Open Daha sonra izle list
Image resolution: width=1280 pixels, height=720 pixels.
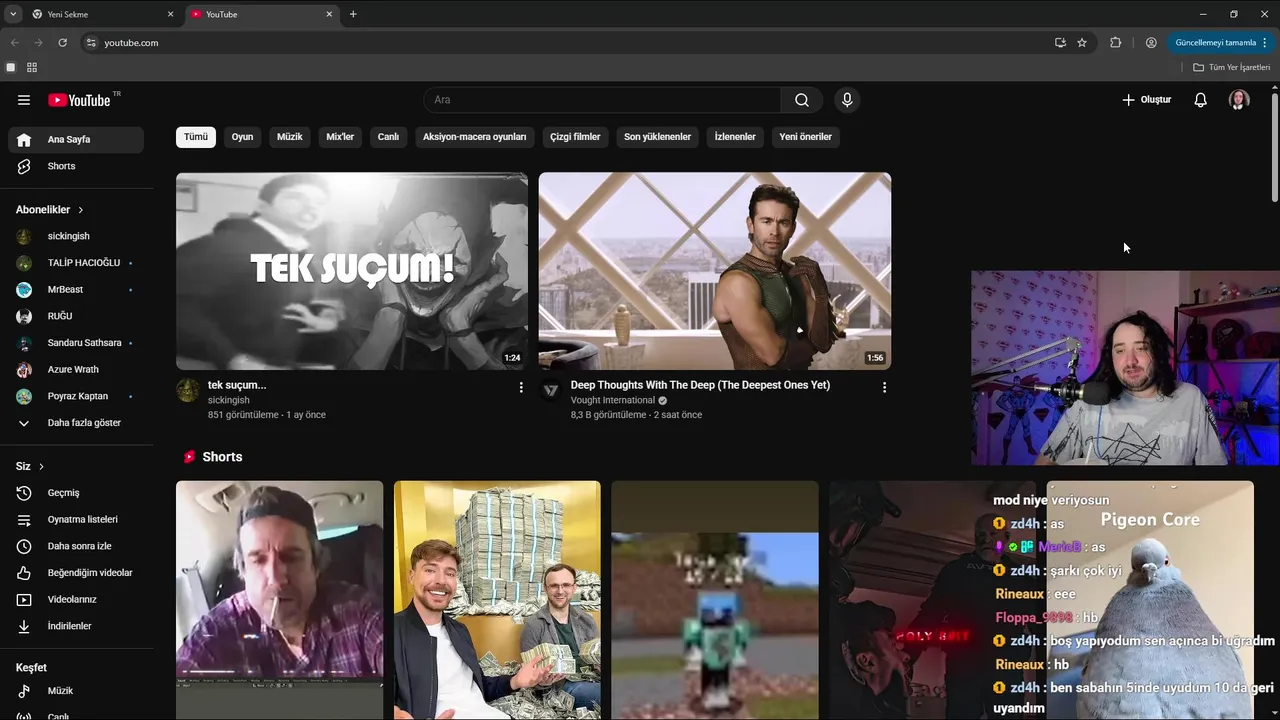click(76, 546)
